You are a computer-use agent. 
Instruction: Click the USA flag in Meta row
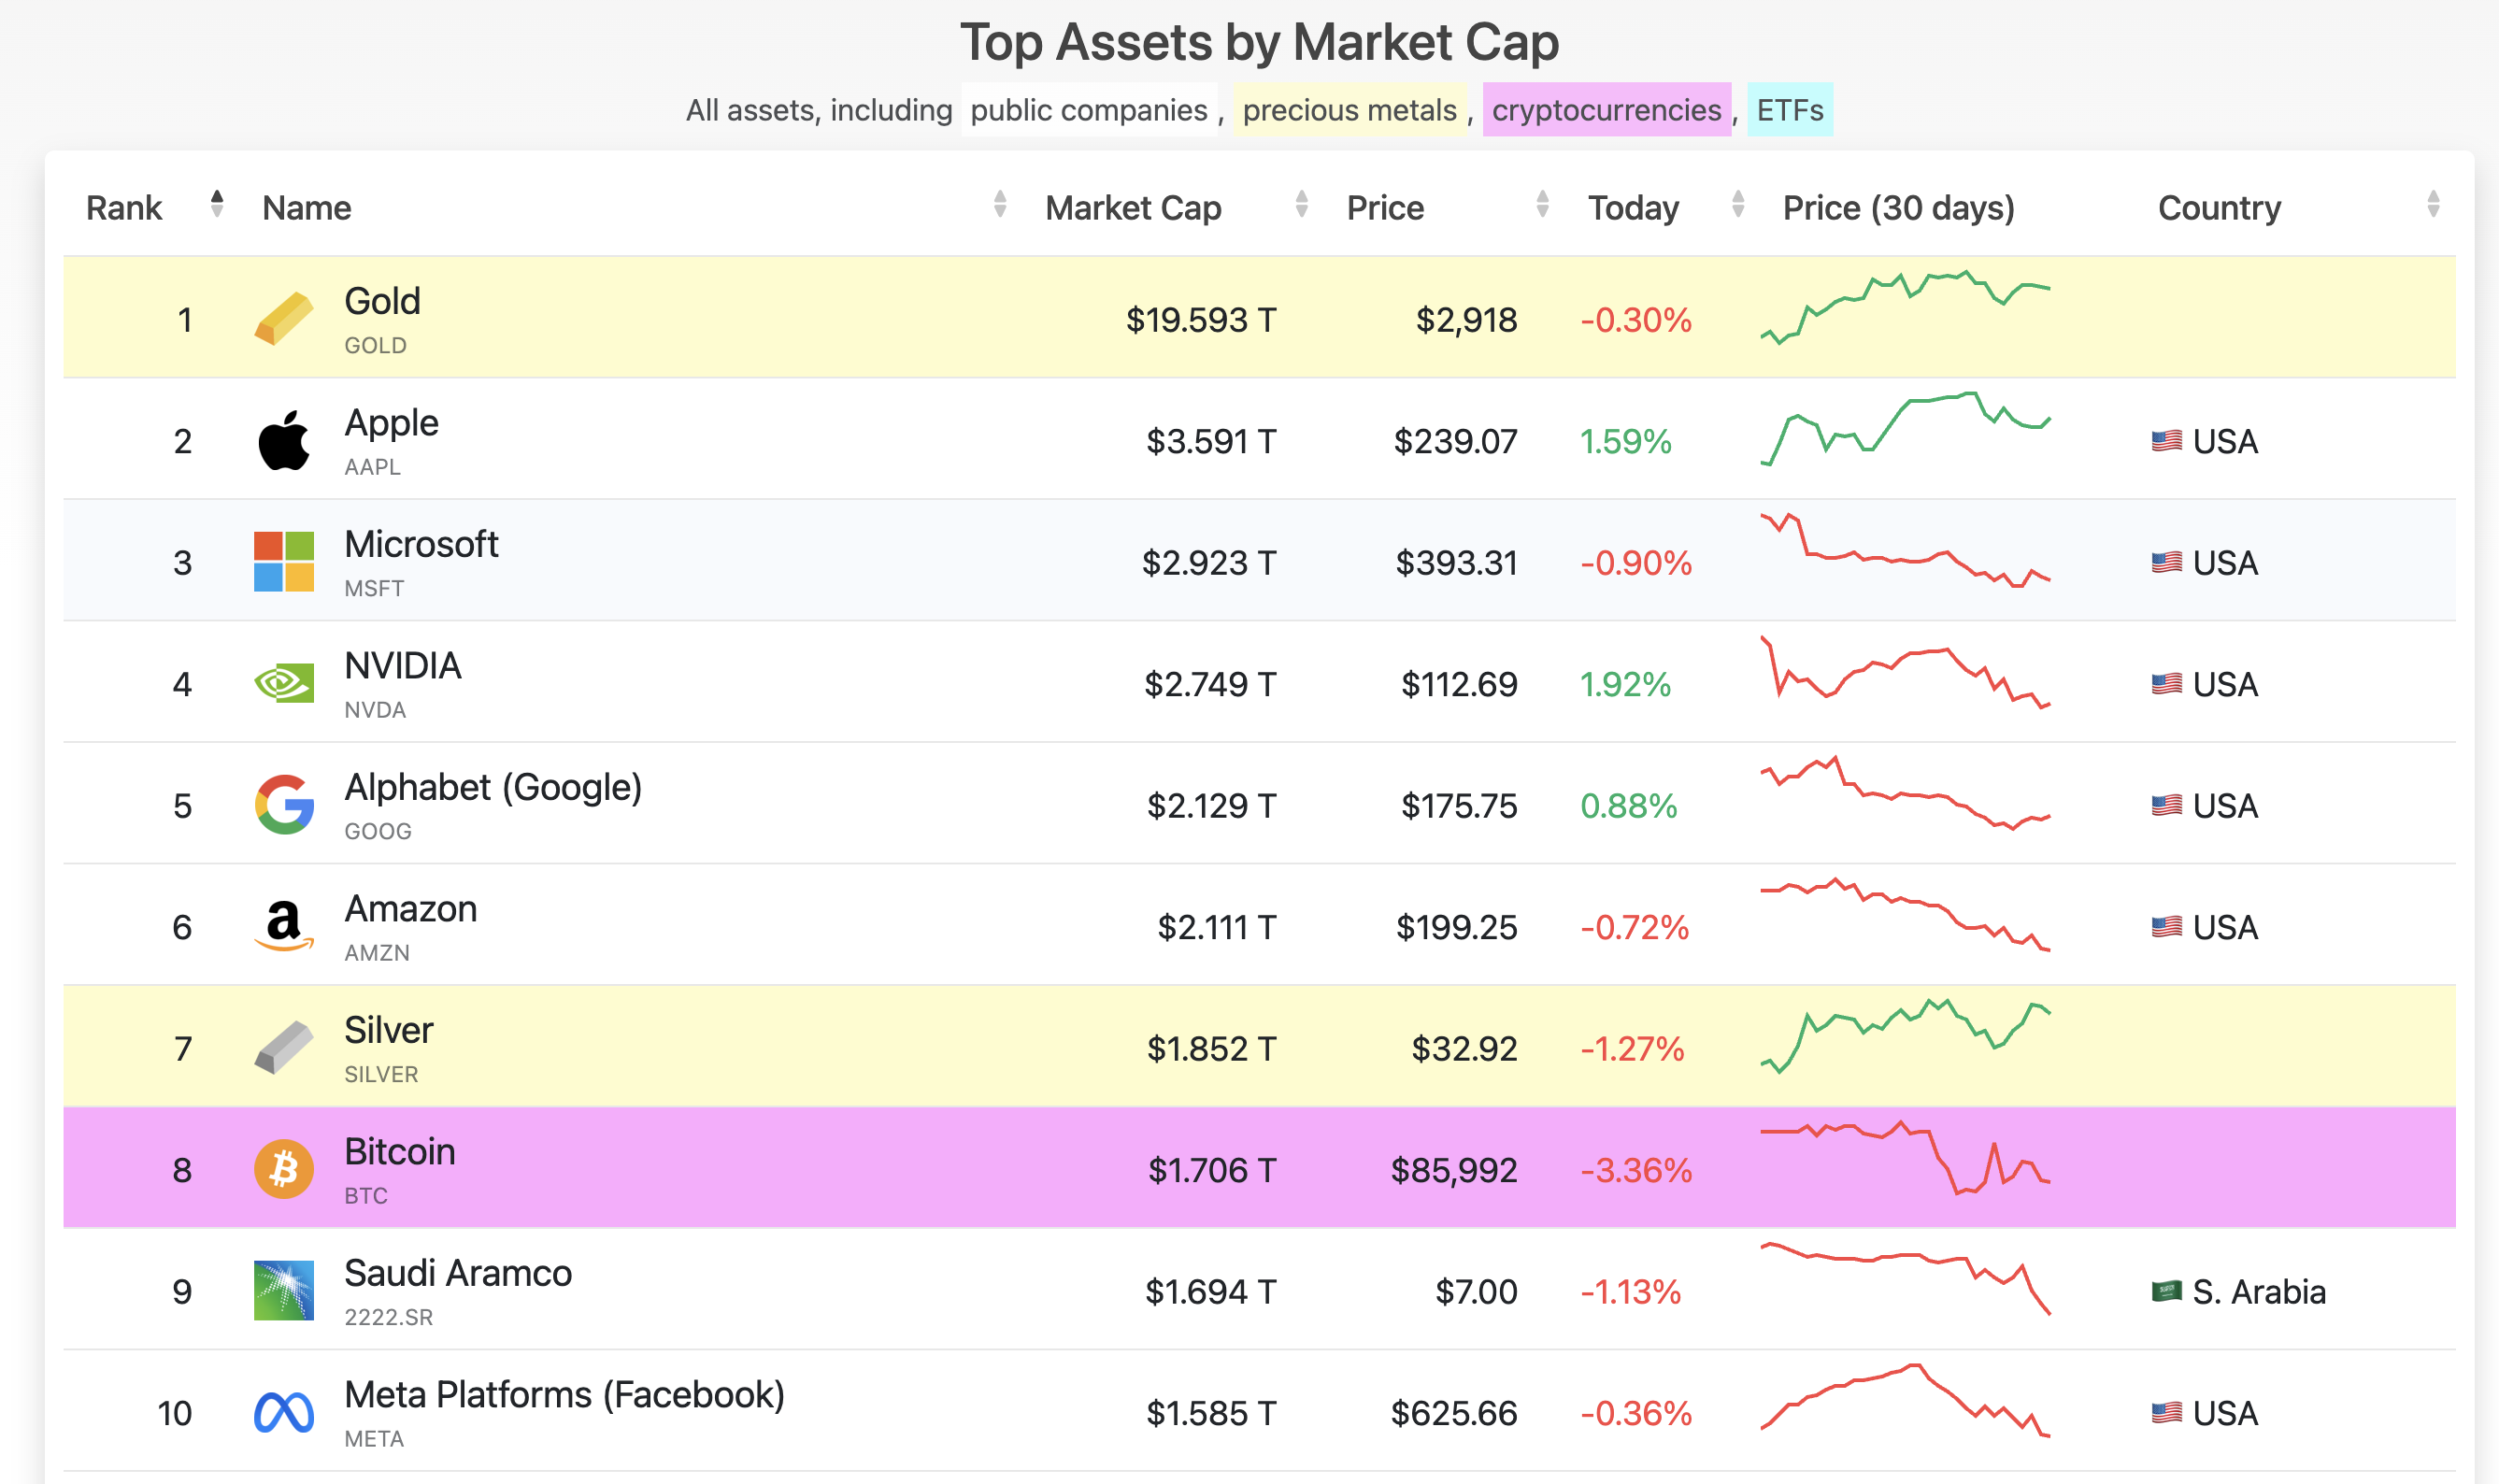2167,1413
